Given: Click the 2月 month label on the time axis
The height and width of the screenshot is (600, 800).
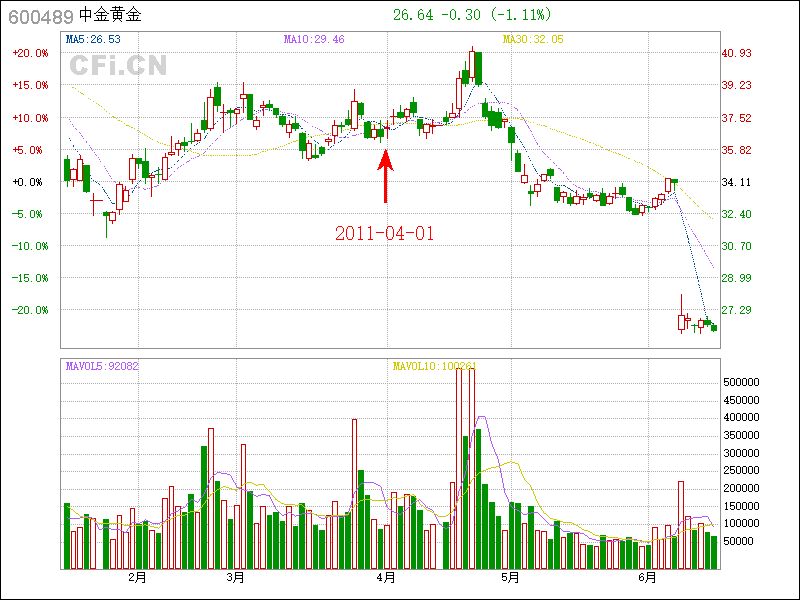Looking at the screenshot, I should pyautogui.click(x=137, y=577).
